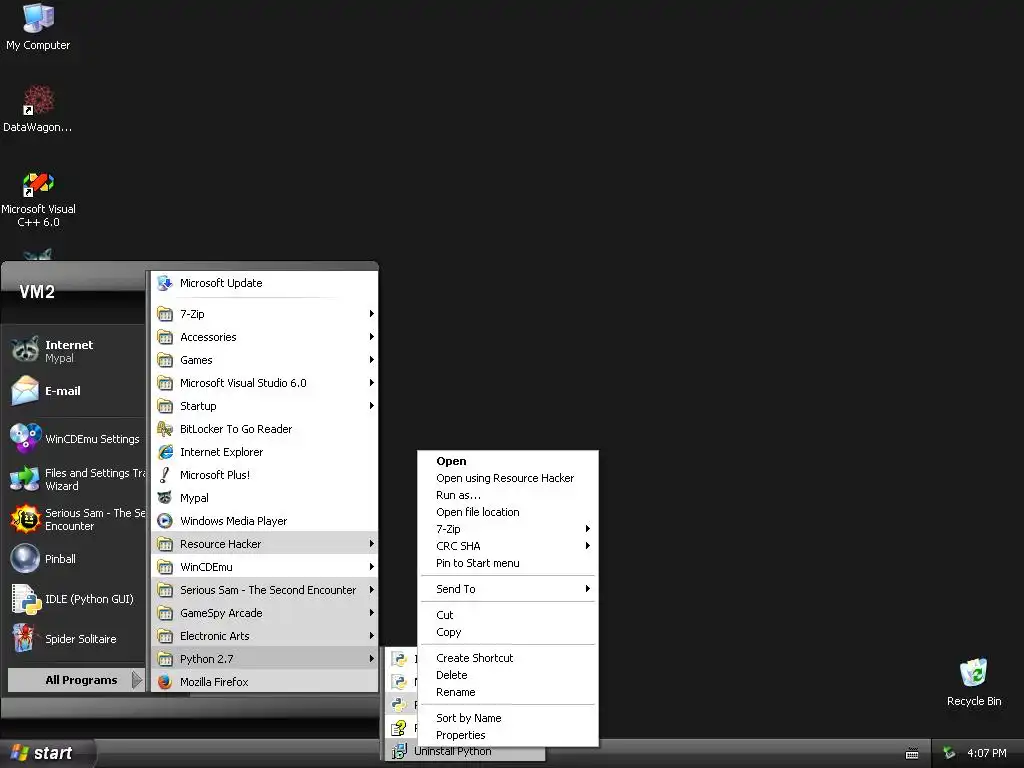Screen dimensions: 1024x768
Task: Choose Rename in the context menu
Action: (x=508, y=692)
